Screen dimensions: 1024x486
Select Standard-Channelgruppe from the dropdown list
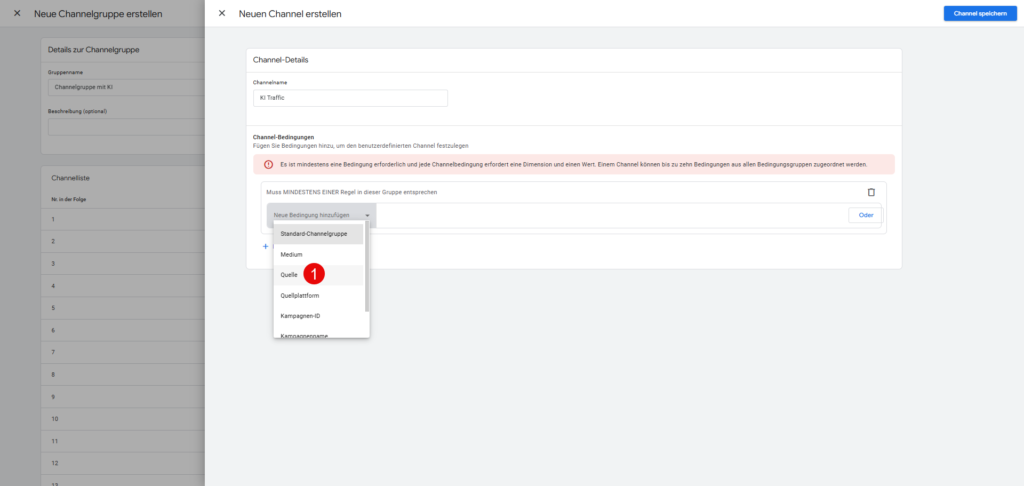(x=313, y=234)
